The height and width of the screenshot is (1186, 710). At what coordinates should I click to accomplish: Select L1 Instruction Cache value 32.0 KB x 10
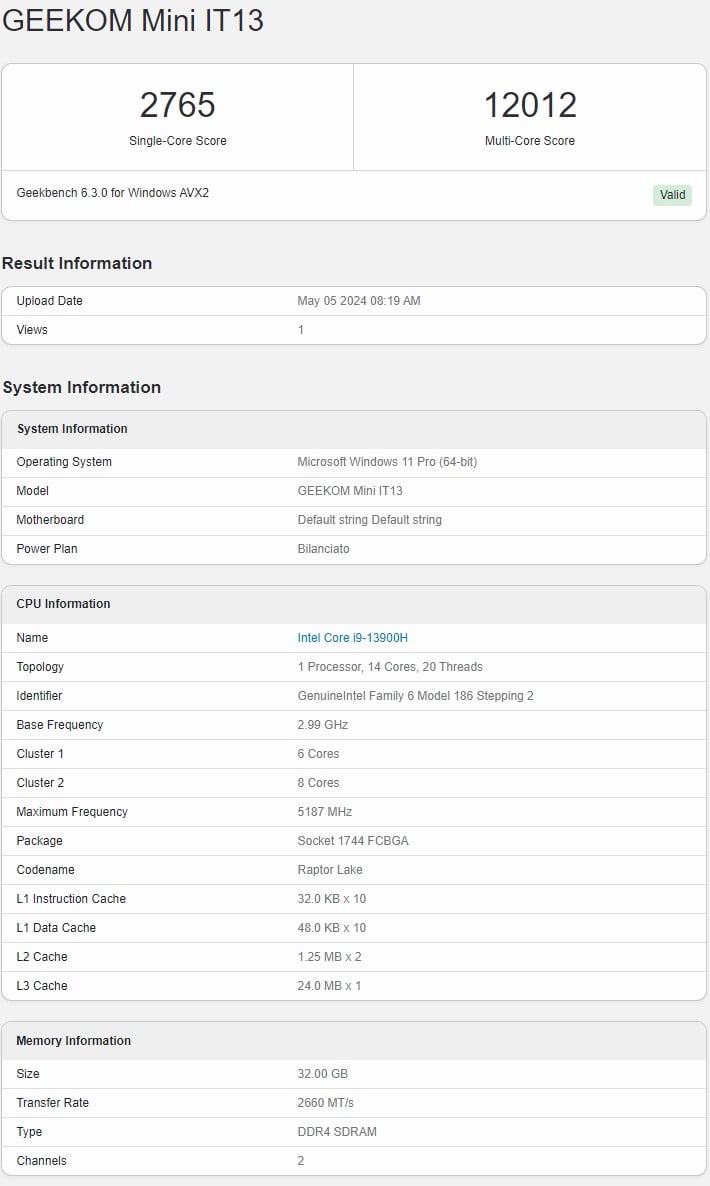[331, 899]
